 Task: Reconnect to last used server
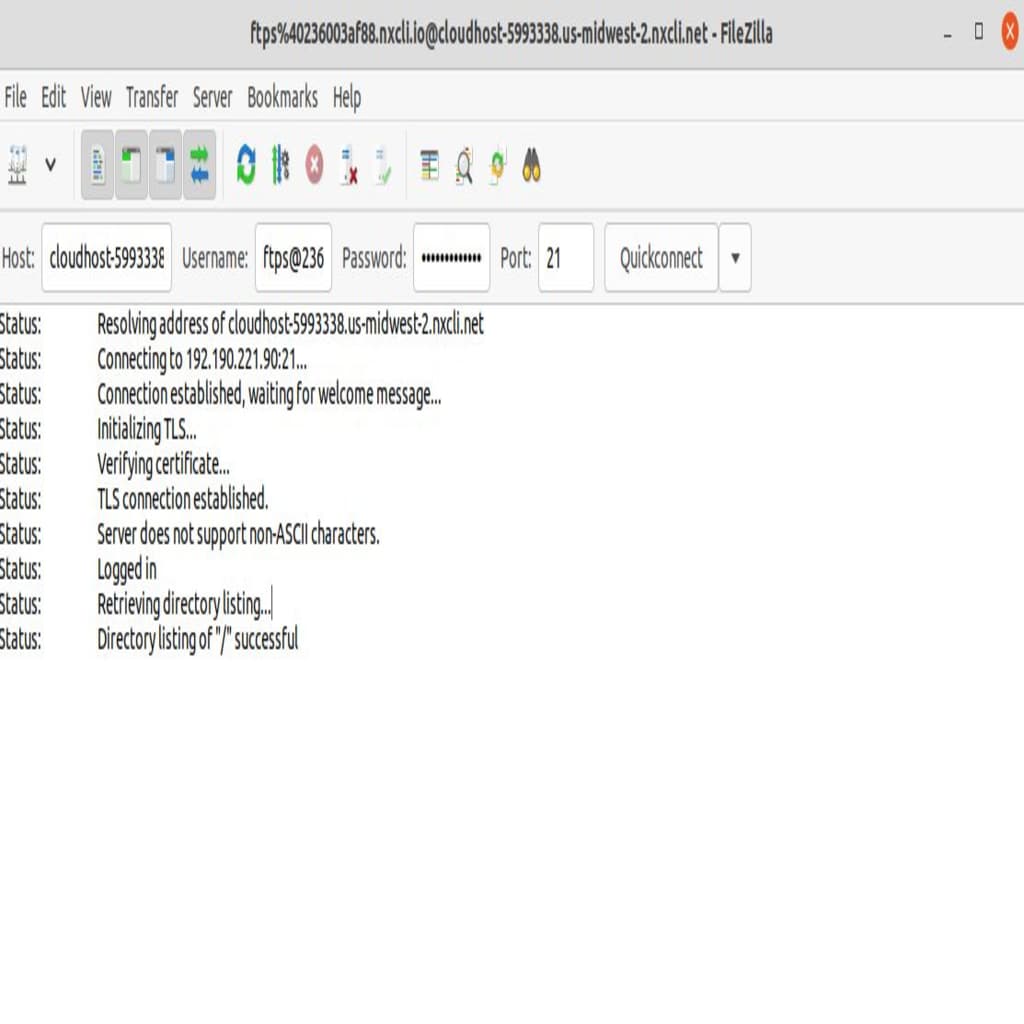point(383,165)
